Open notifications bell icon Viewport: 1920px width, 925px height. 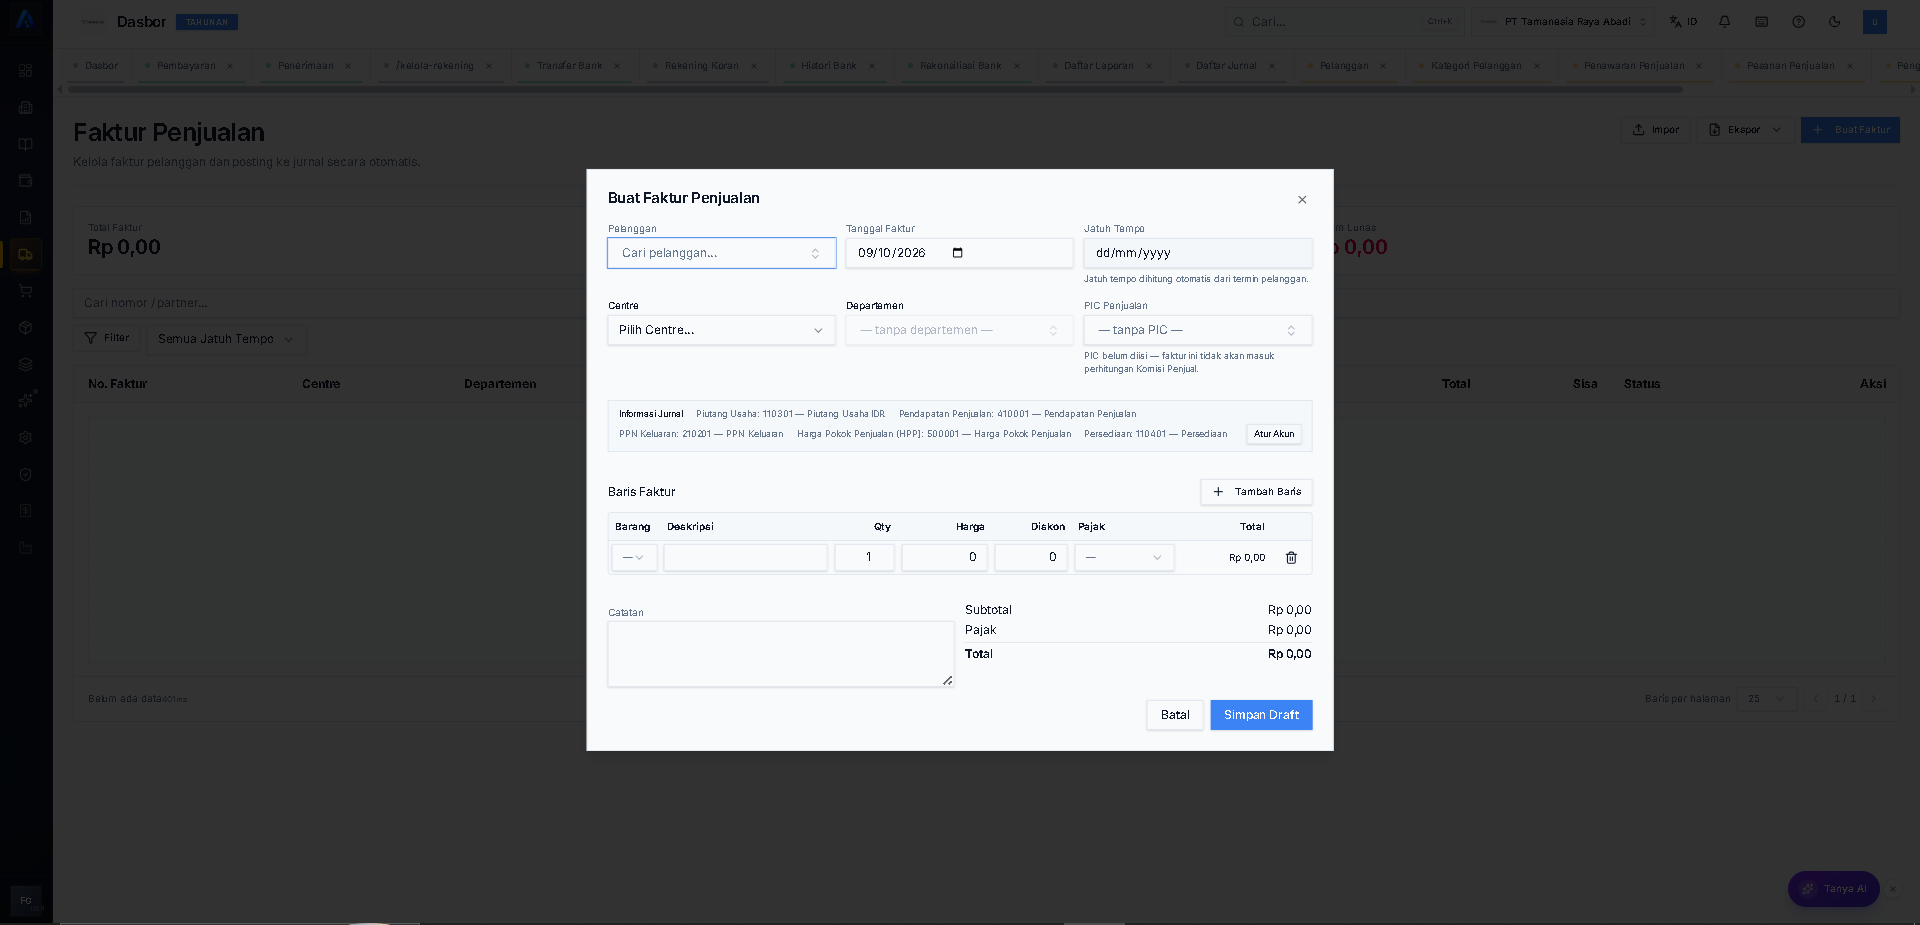(1725, 22)
